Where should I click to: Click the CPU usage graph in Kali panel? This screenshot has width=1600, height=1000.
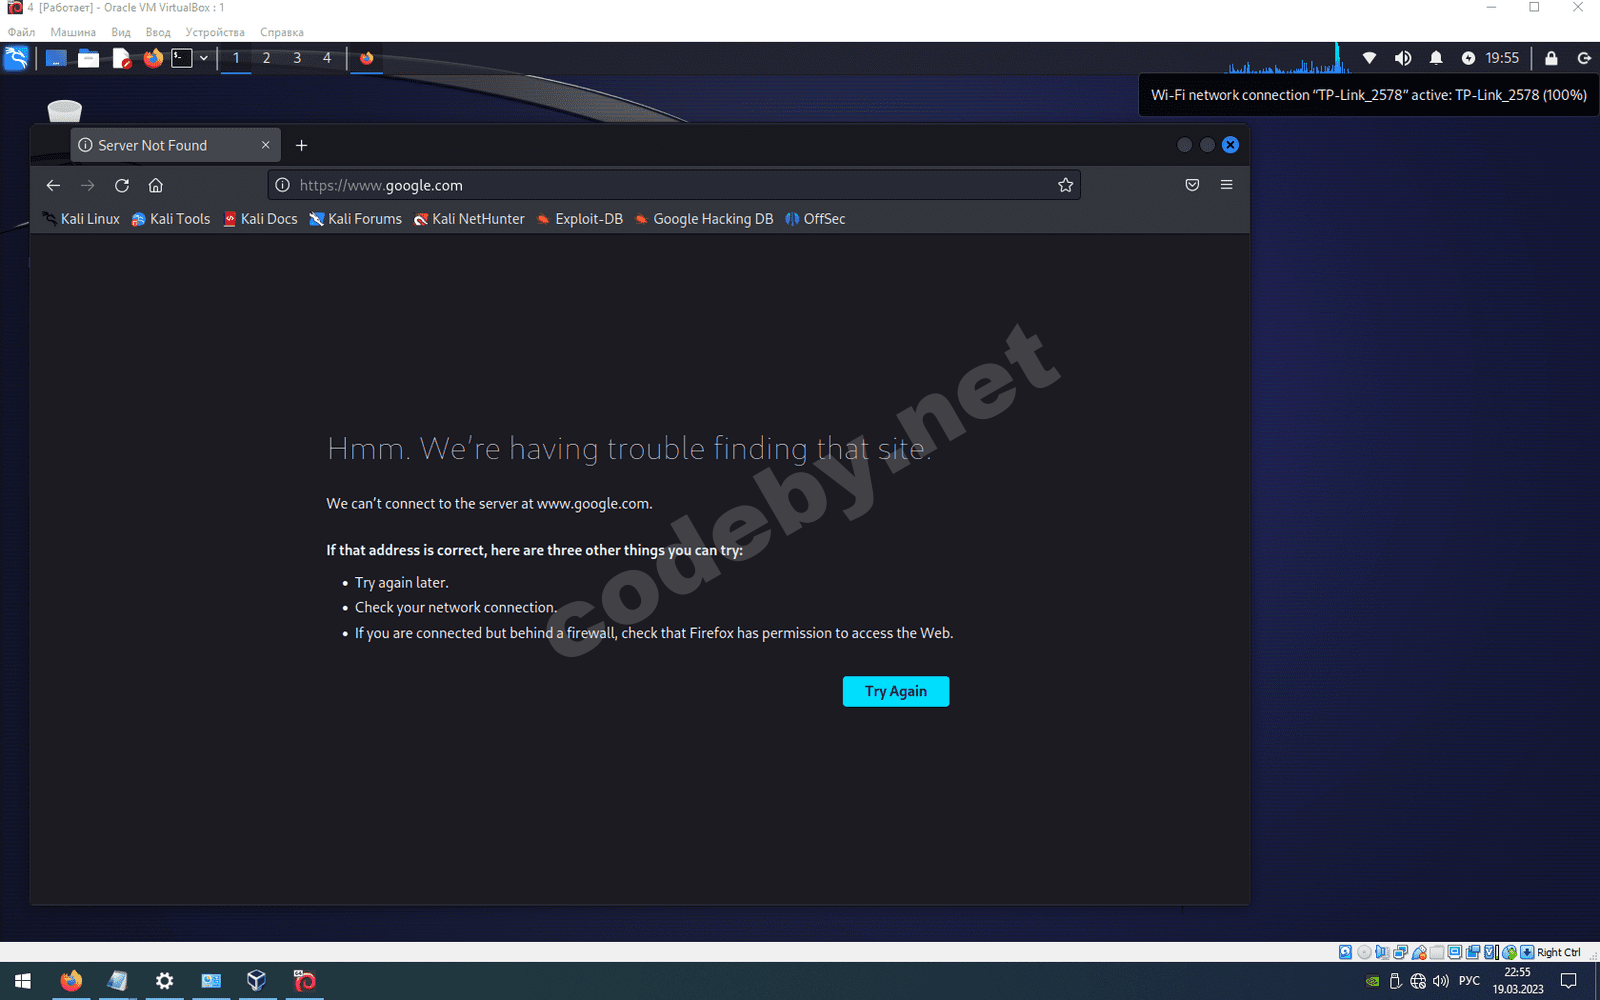(x=1288, y=59)
